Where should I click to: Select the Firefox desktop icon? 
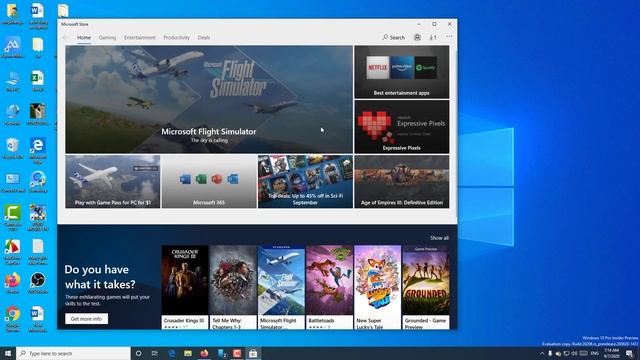[x=13, y=283]
